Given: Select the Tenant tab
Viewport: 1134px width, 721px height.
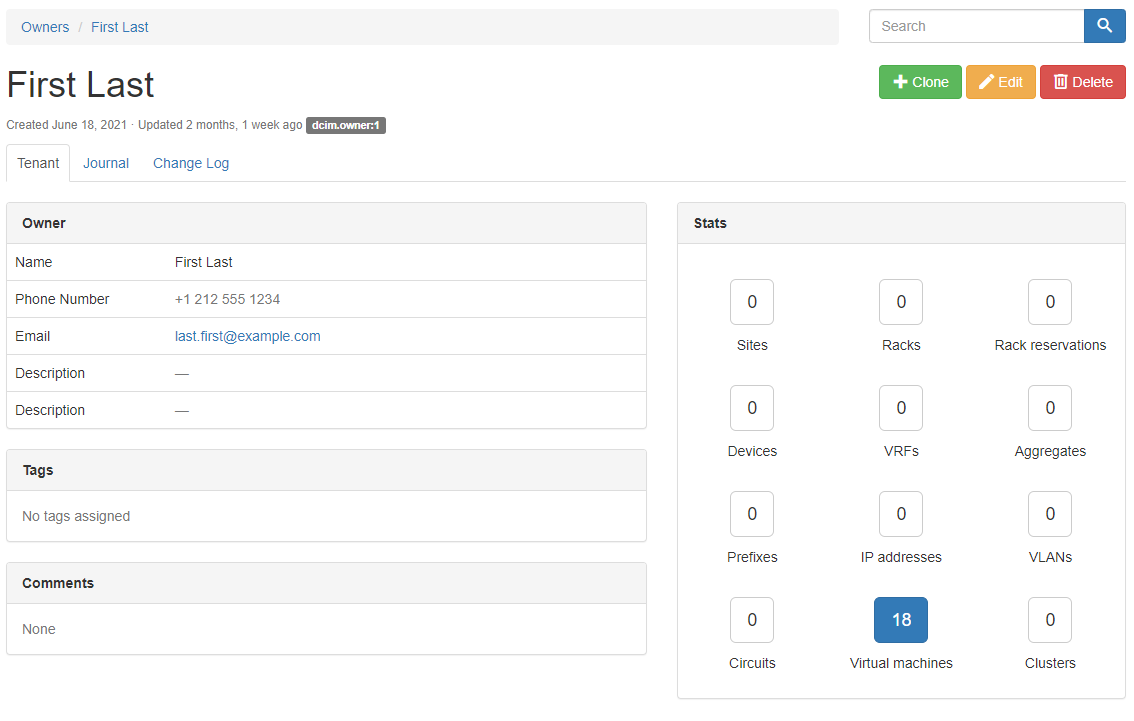Looking at the screenshot, I should click(x=38, y=163).
